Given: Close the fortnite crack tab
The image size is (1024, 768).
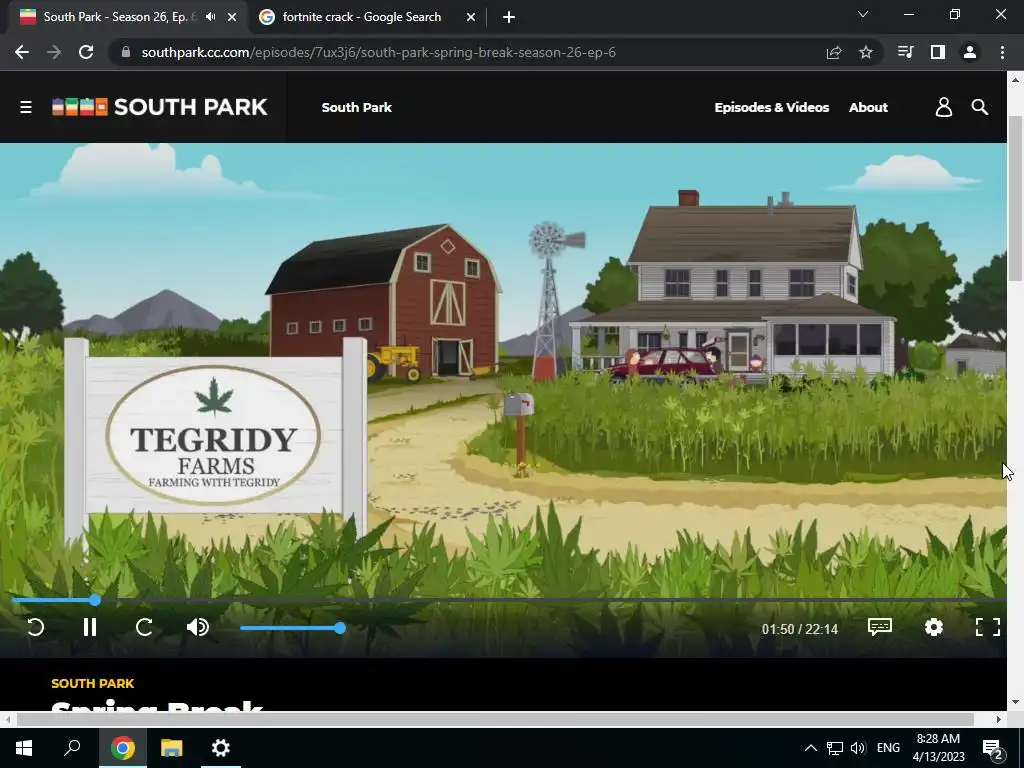Looking at the screenshot, I should (471, 17).
